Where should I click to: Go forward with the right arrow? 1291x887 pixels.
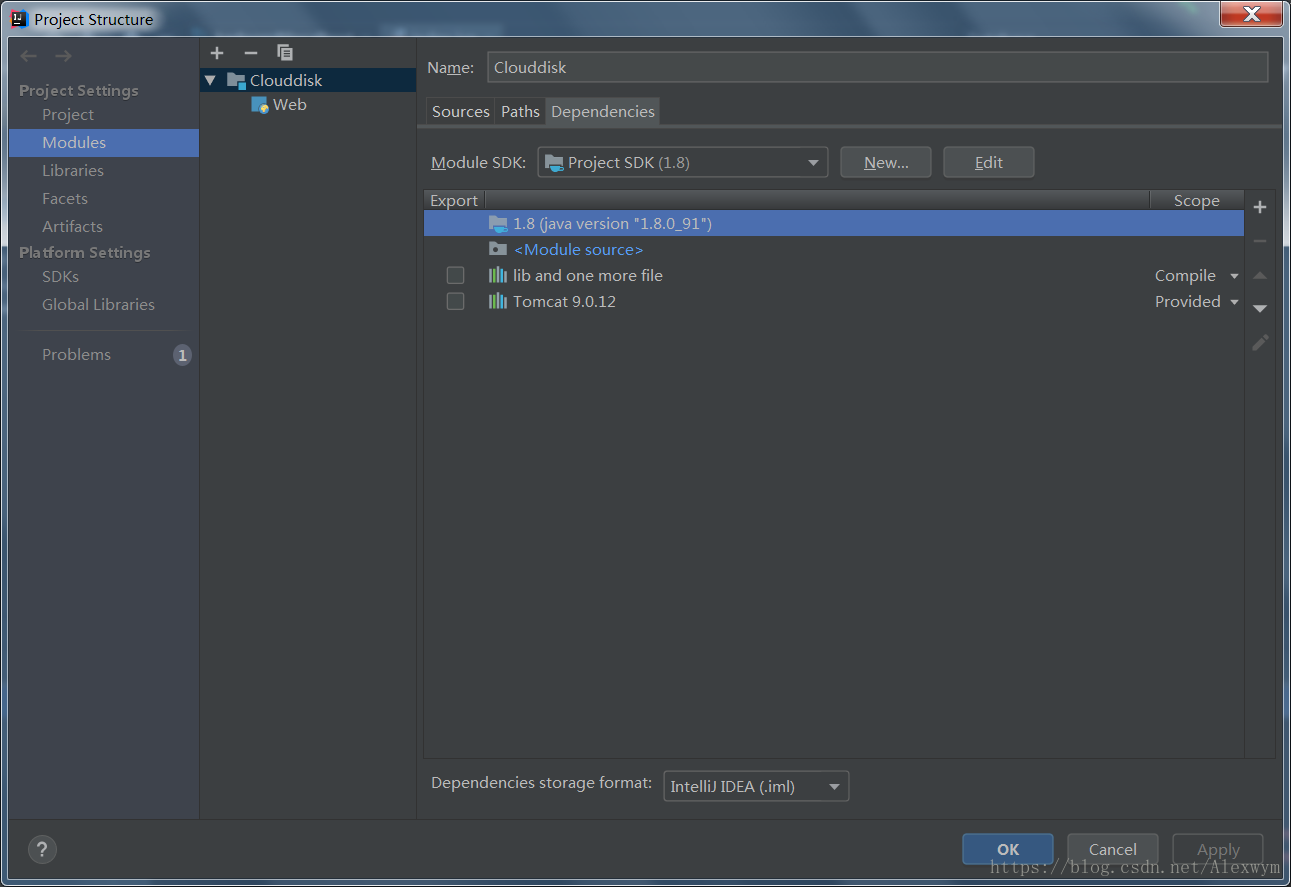coord(63,56)
